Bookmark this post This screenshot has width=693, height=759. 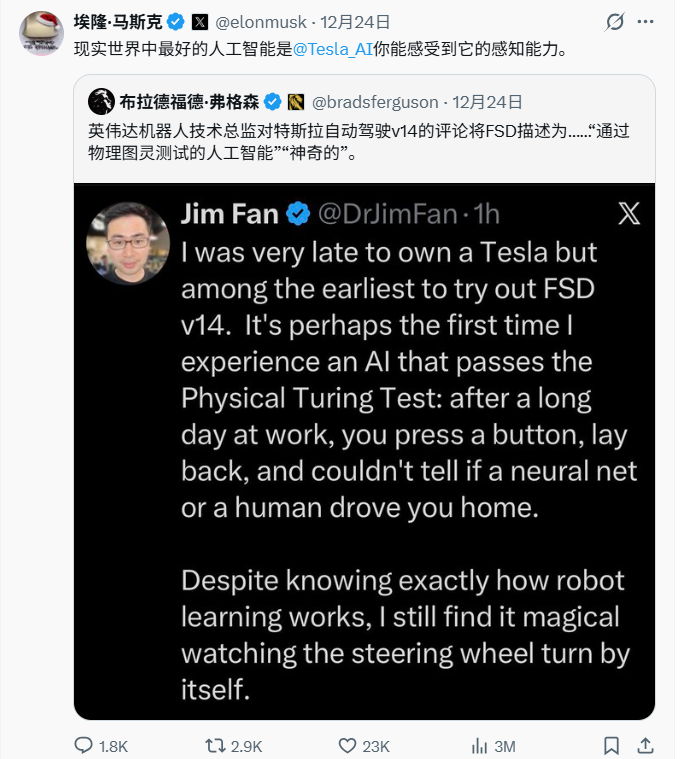pos(609,745)
